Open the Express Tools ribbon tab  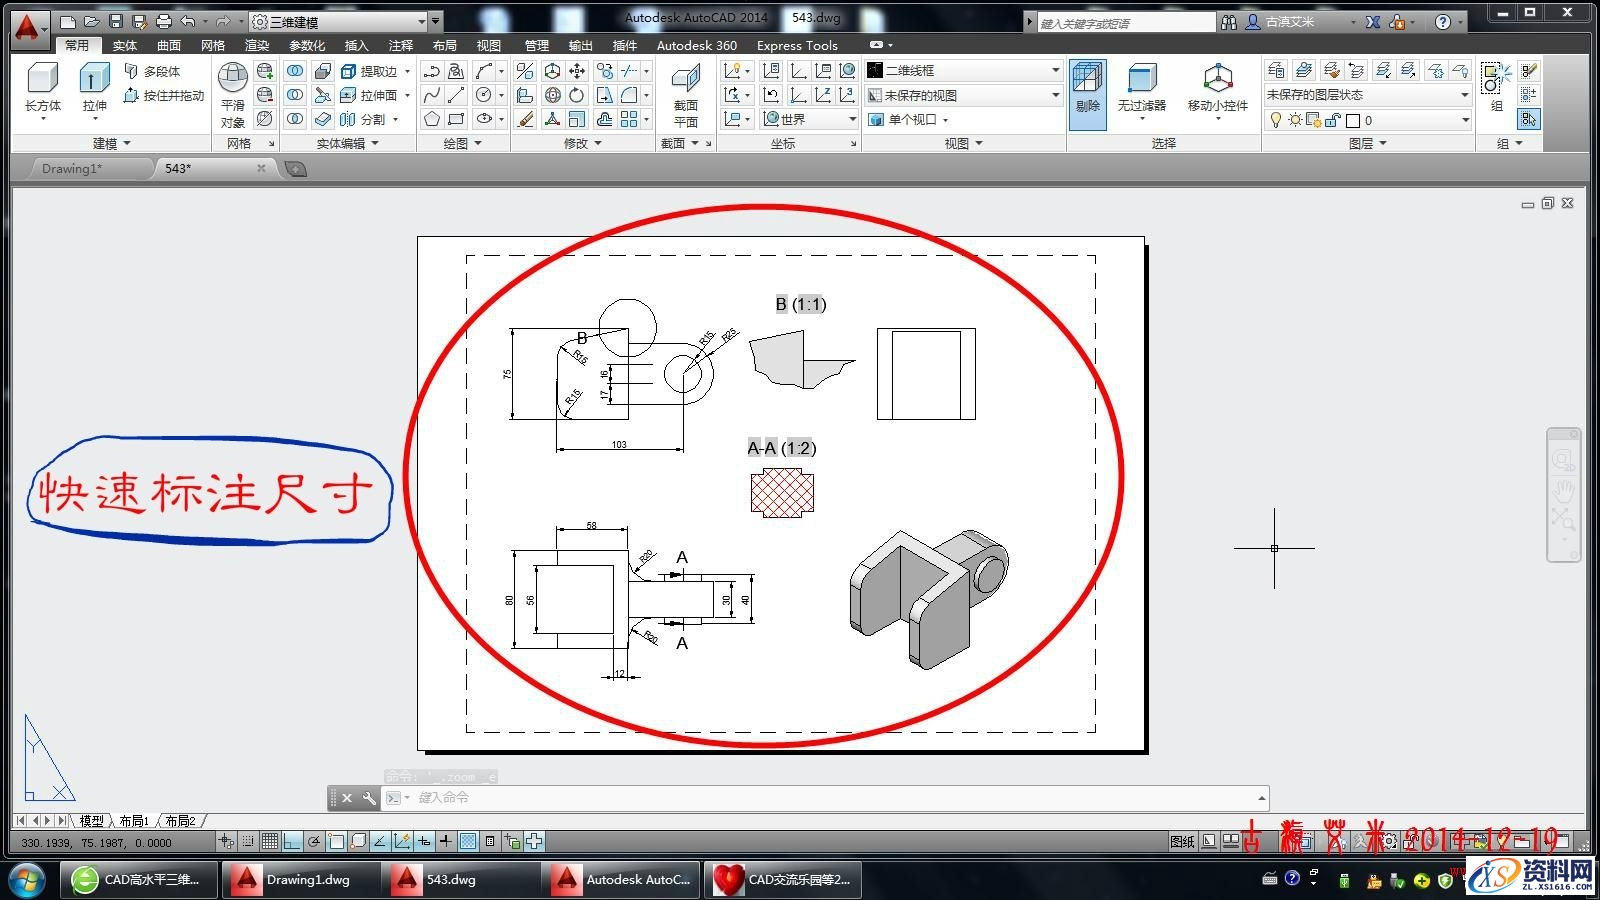point(796,45)
